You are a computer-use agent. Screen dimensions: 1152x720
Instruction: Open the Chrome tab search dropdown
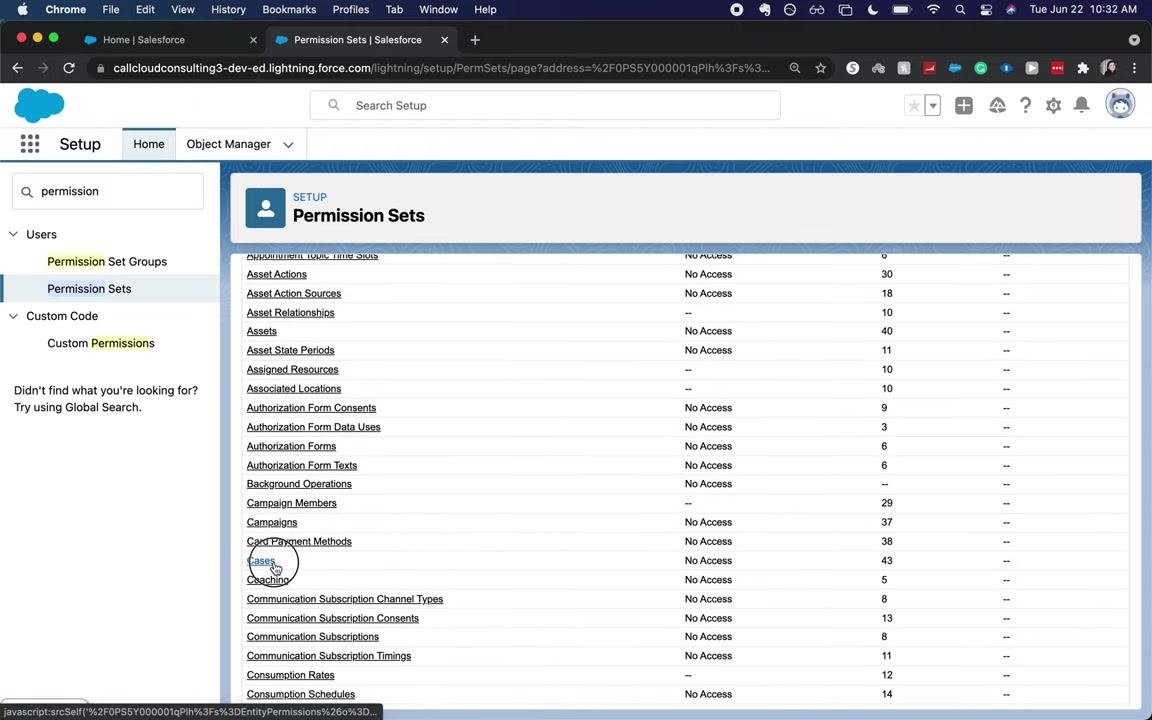coord(1134,40)
